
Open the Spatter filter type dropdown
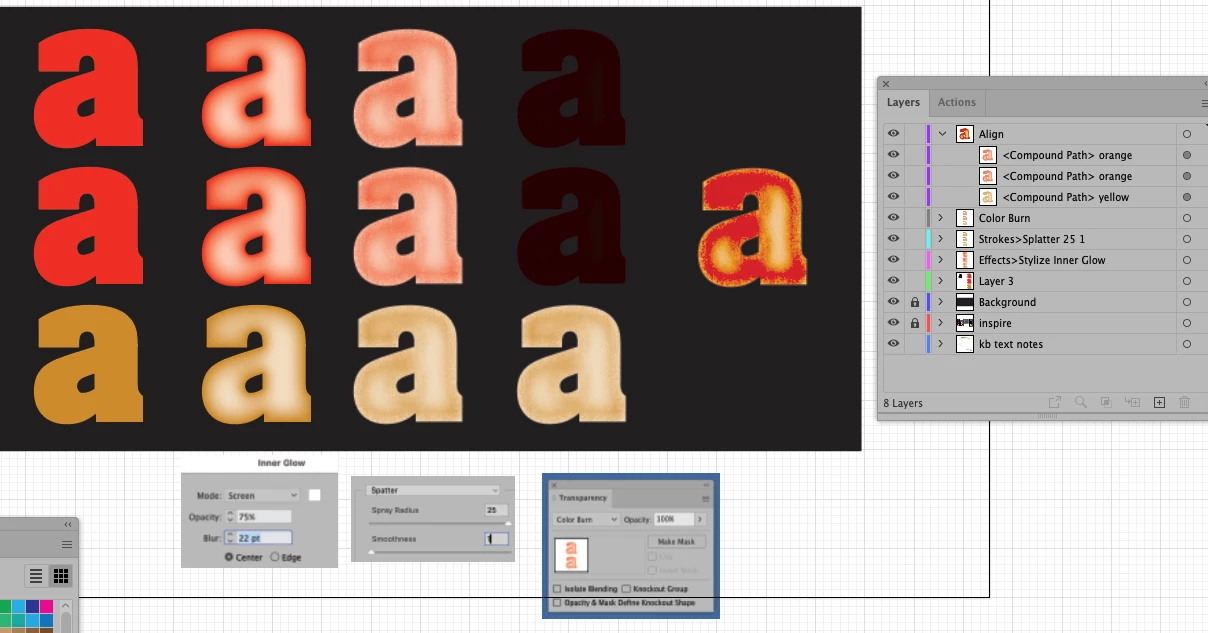[x=433, y=490]
